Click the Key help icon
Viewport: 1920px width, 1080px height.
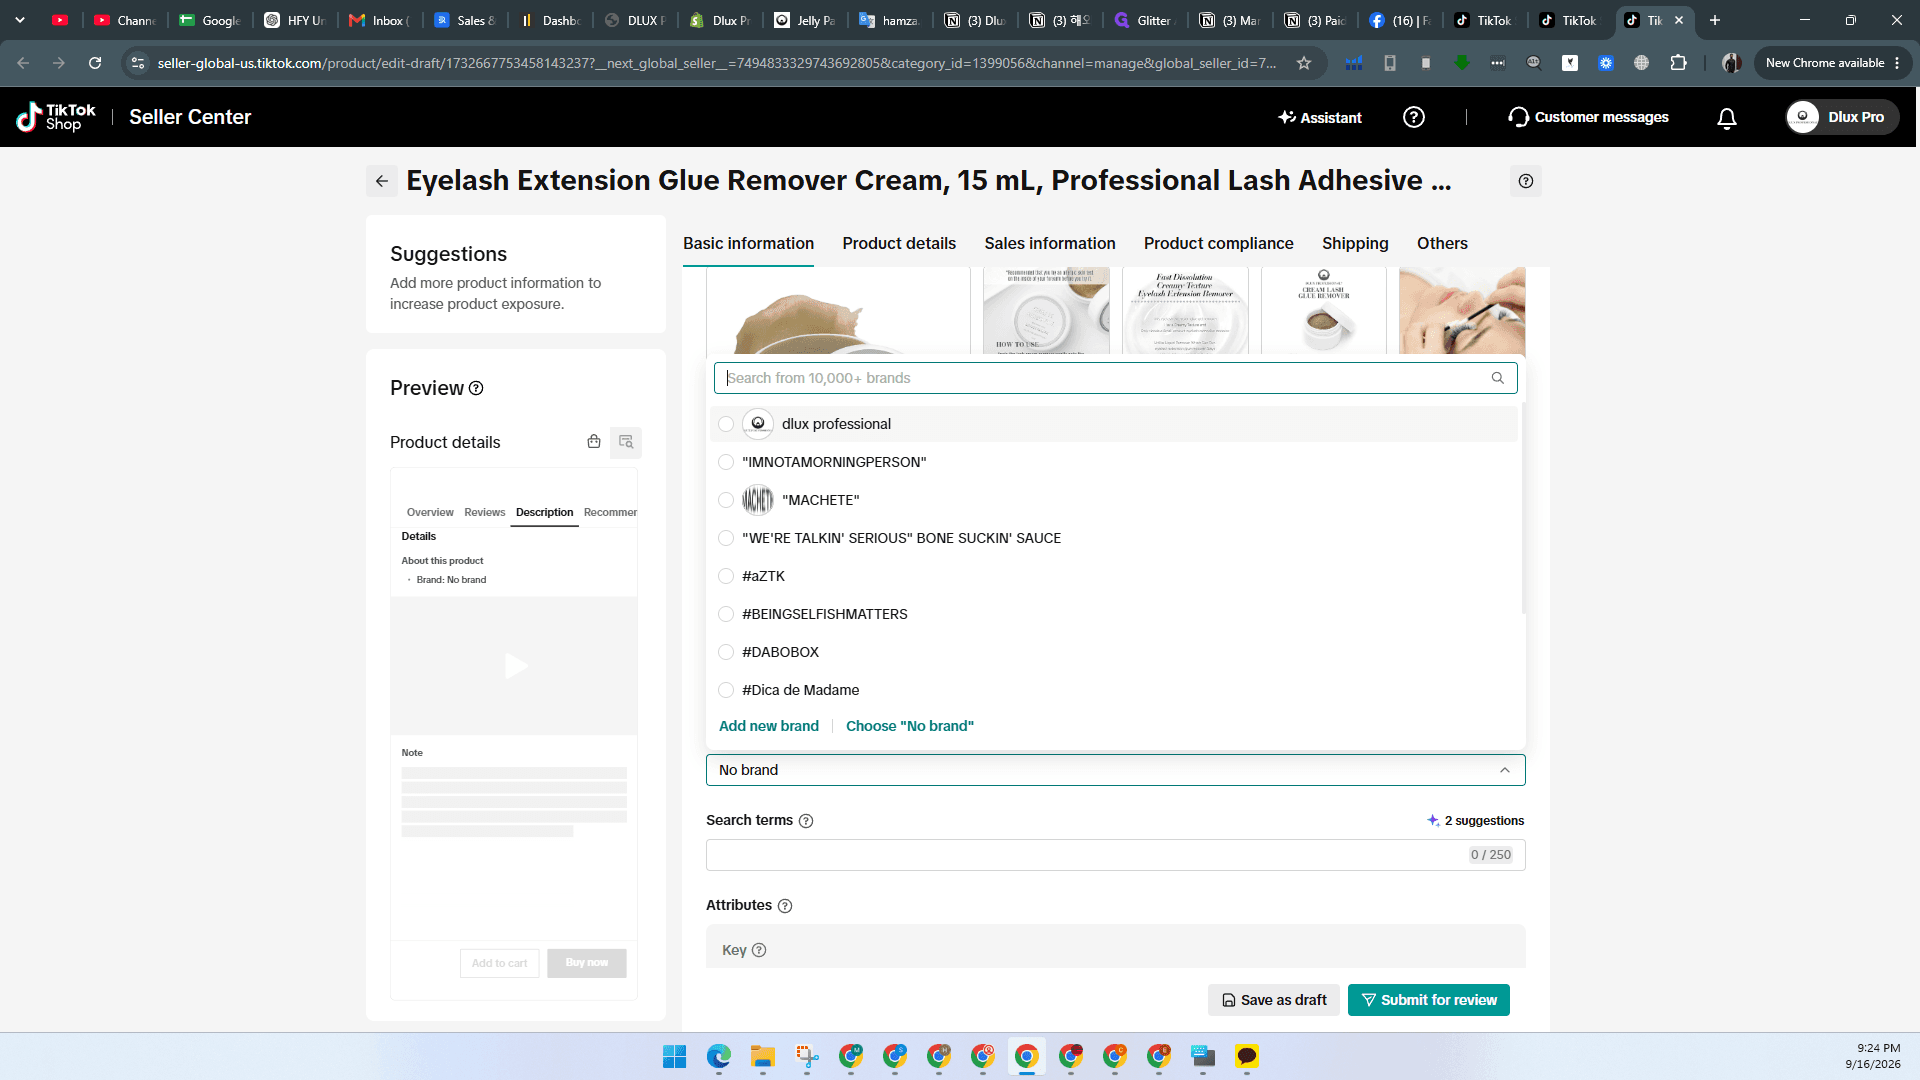click(x=759, y=950)
